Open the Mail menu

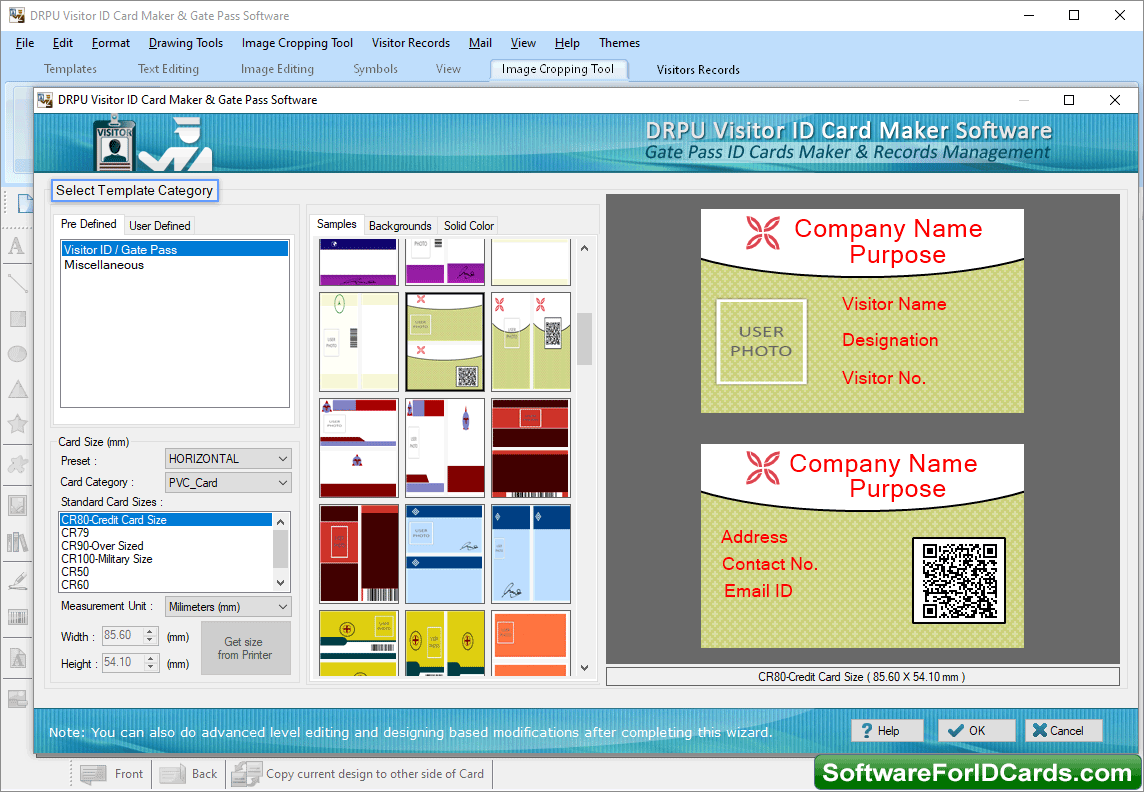pos(480,43)
